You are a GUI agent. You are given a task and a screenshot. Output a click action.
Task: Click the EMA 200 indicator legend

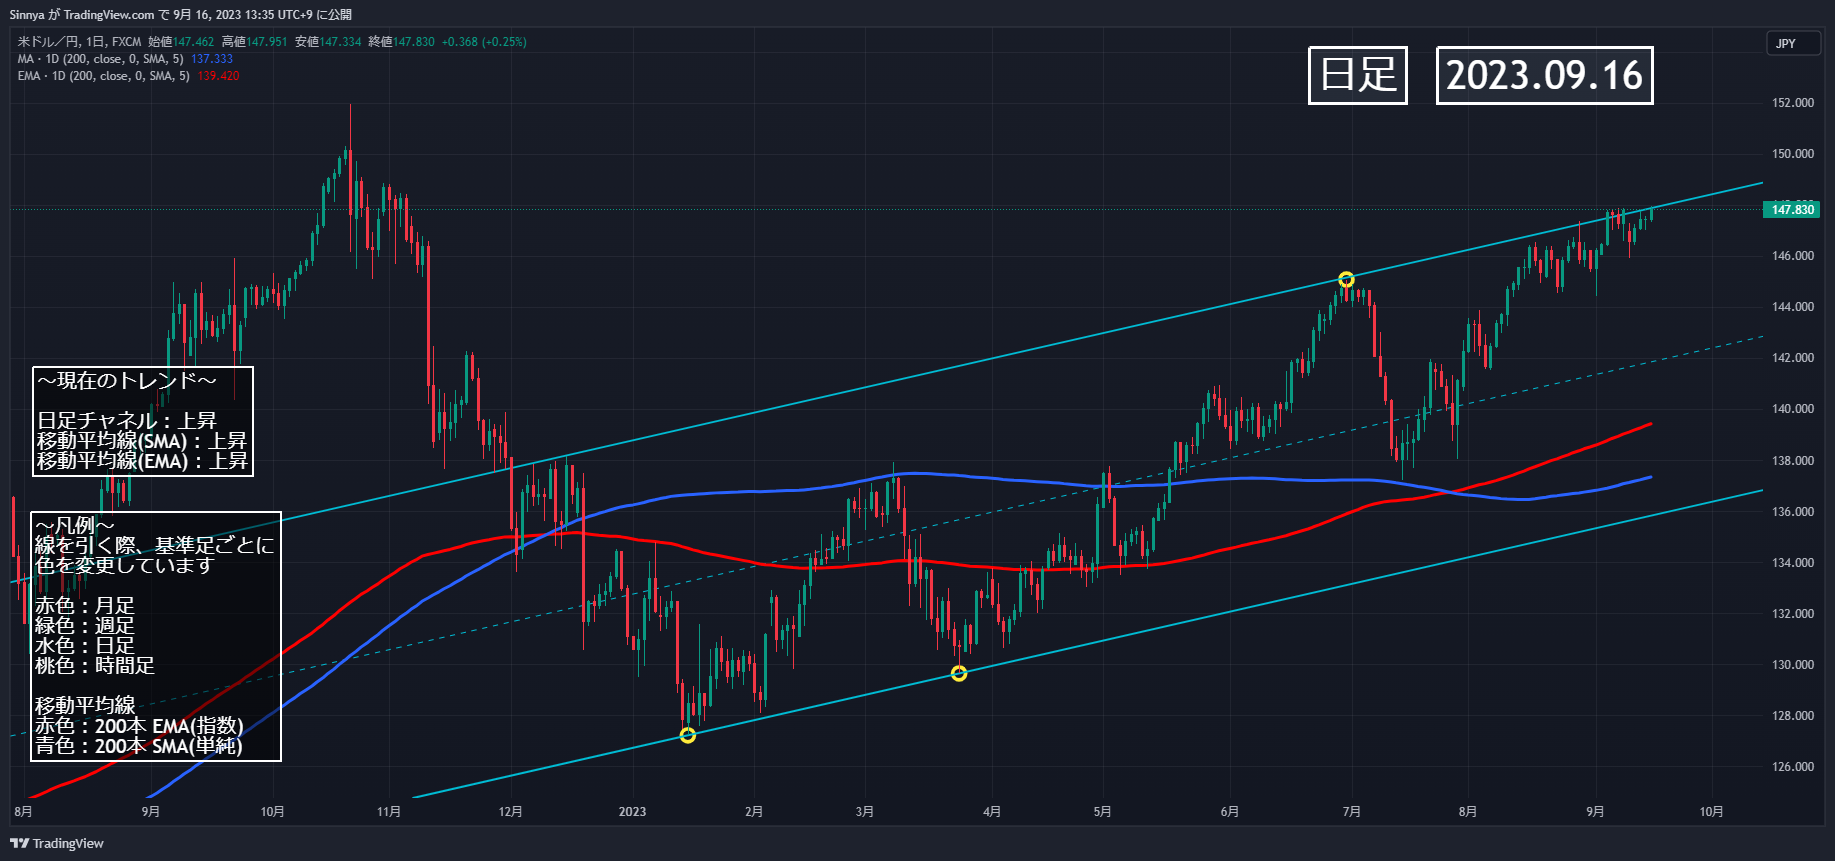(128, 76)
